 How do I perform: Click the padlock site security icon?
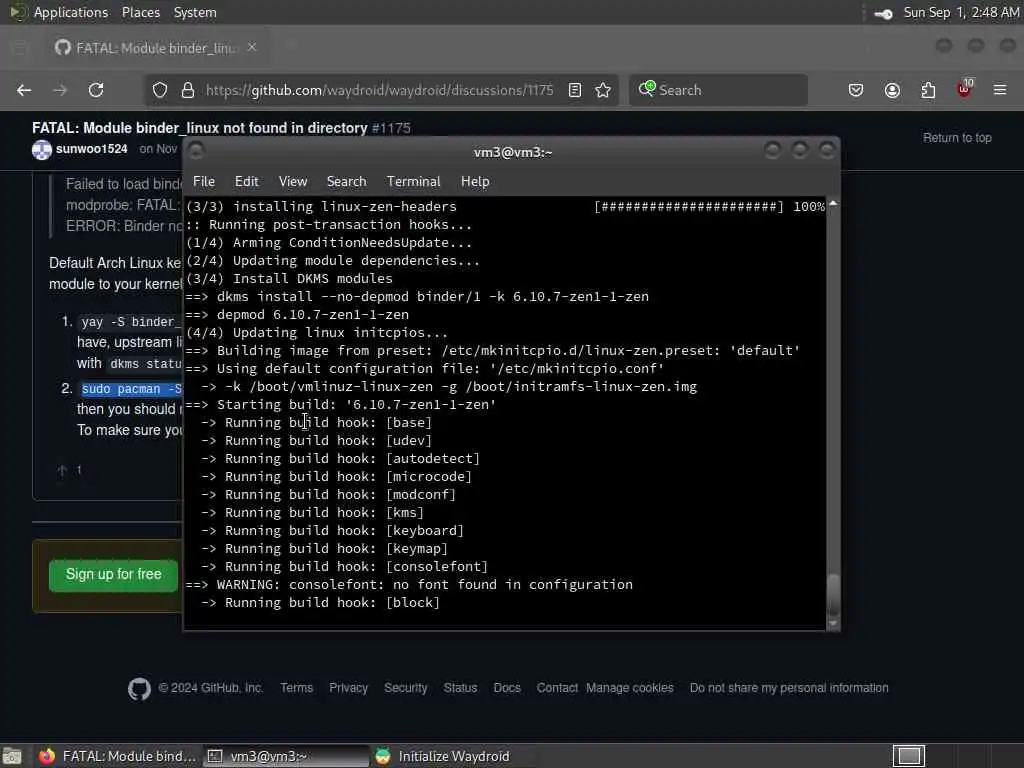coord(187,90)
